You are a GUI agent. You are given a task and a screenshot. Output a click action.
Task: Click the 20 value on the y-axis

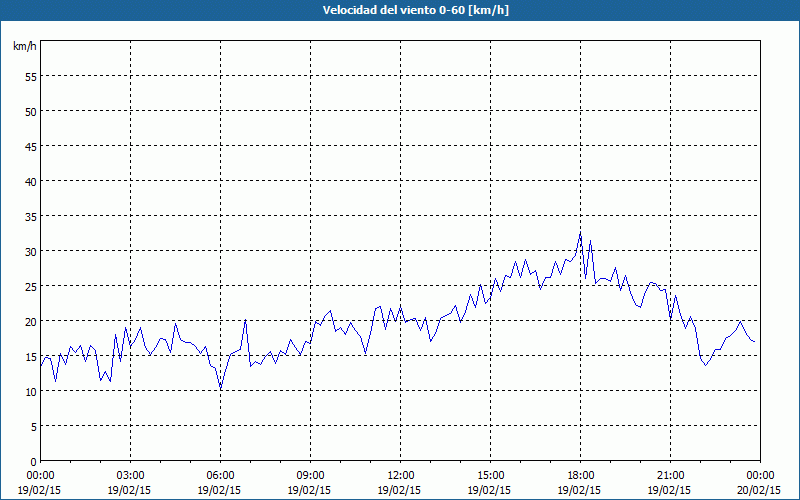point(31,321)
